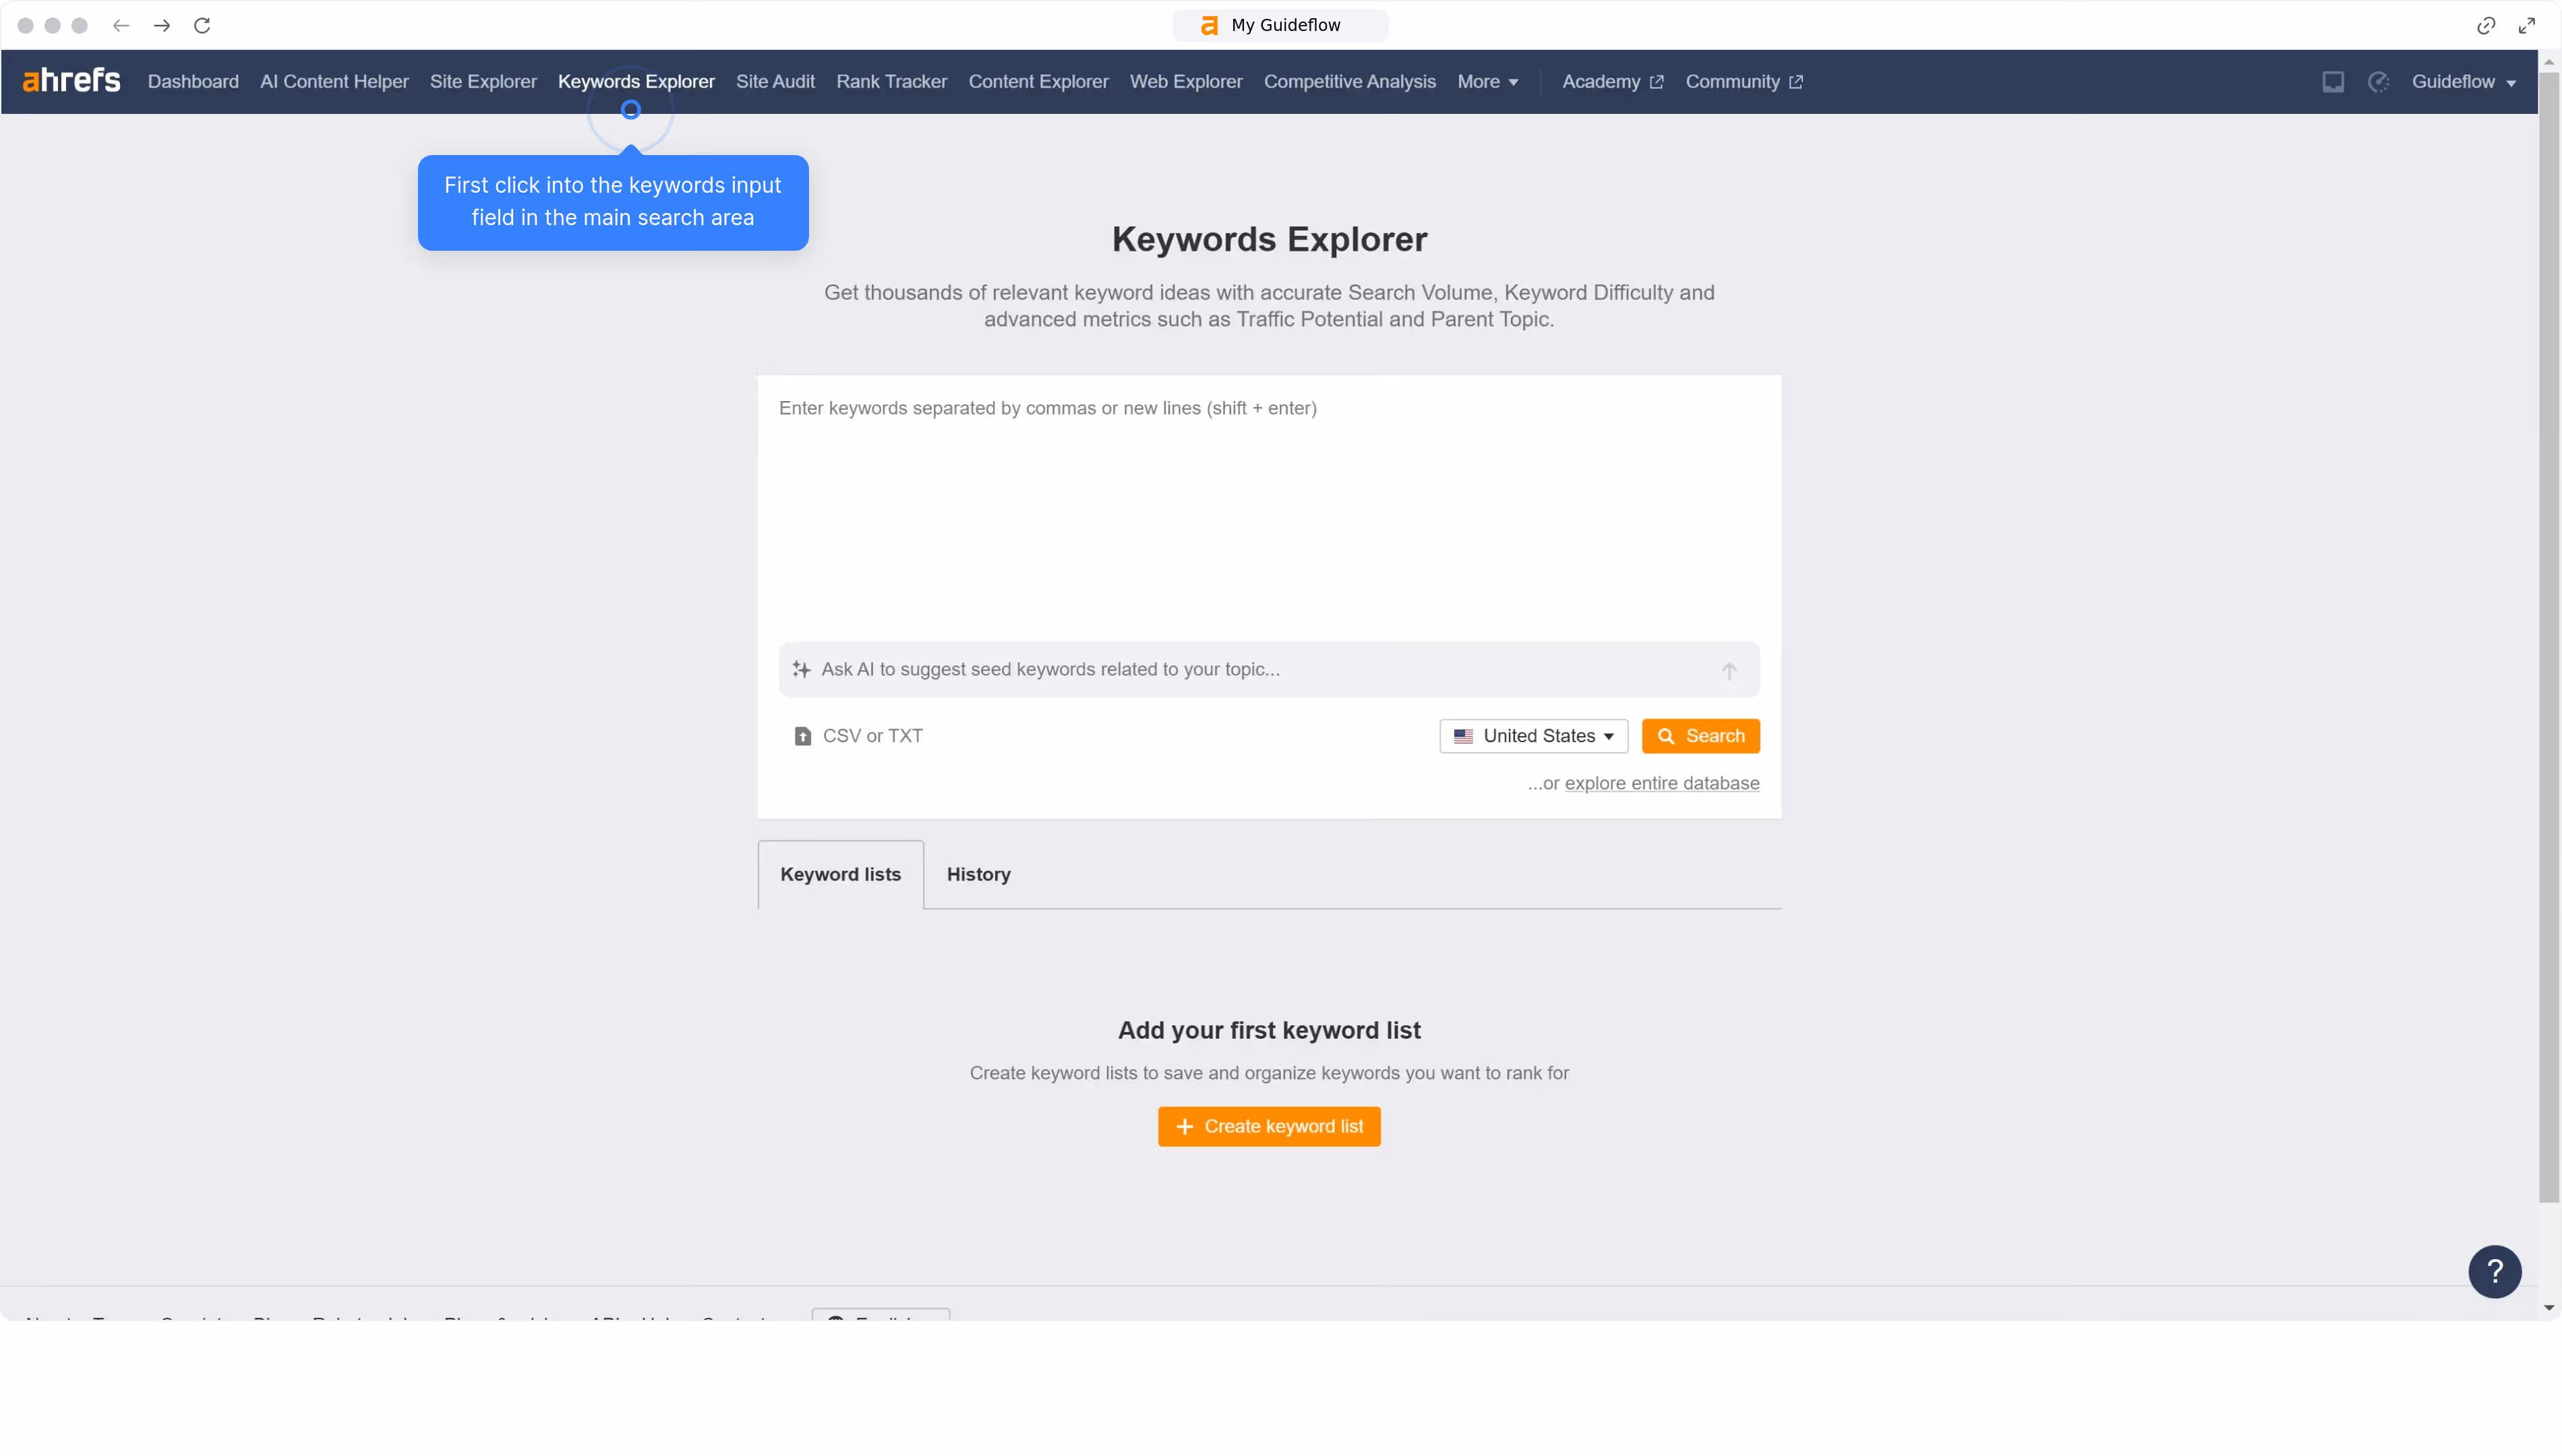Click the forward navigation arrow
This screenshot has height=1456, width=2562.
(x=161, y=25)
